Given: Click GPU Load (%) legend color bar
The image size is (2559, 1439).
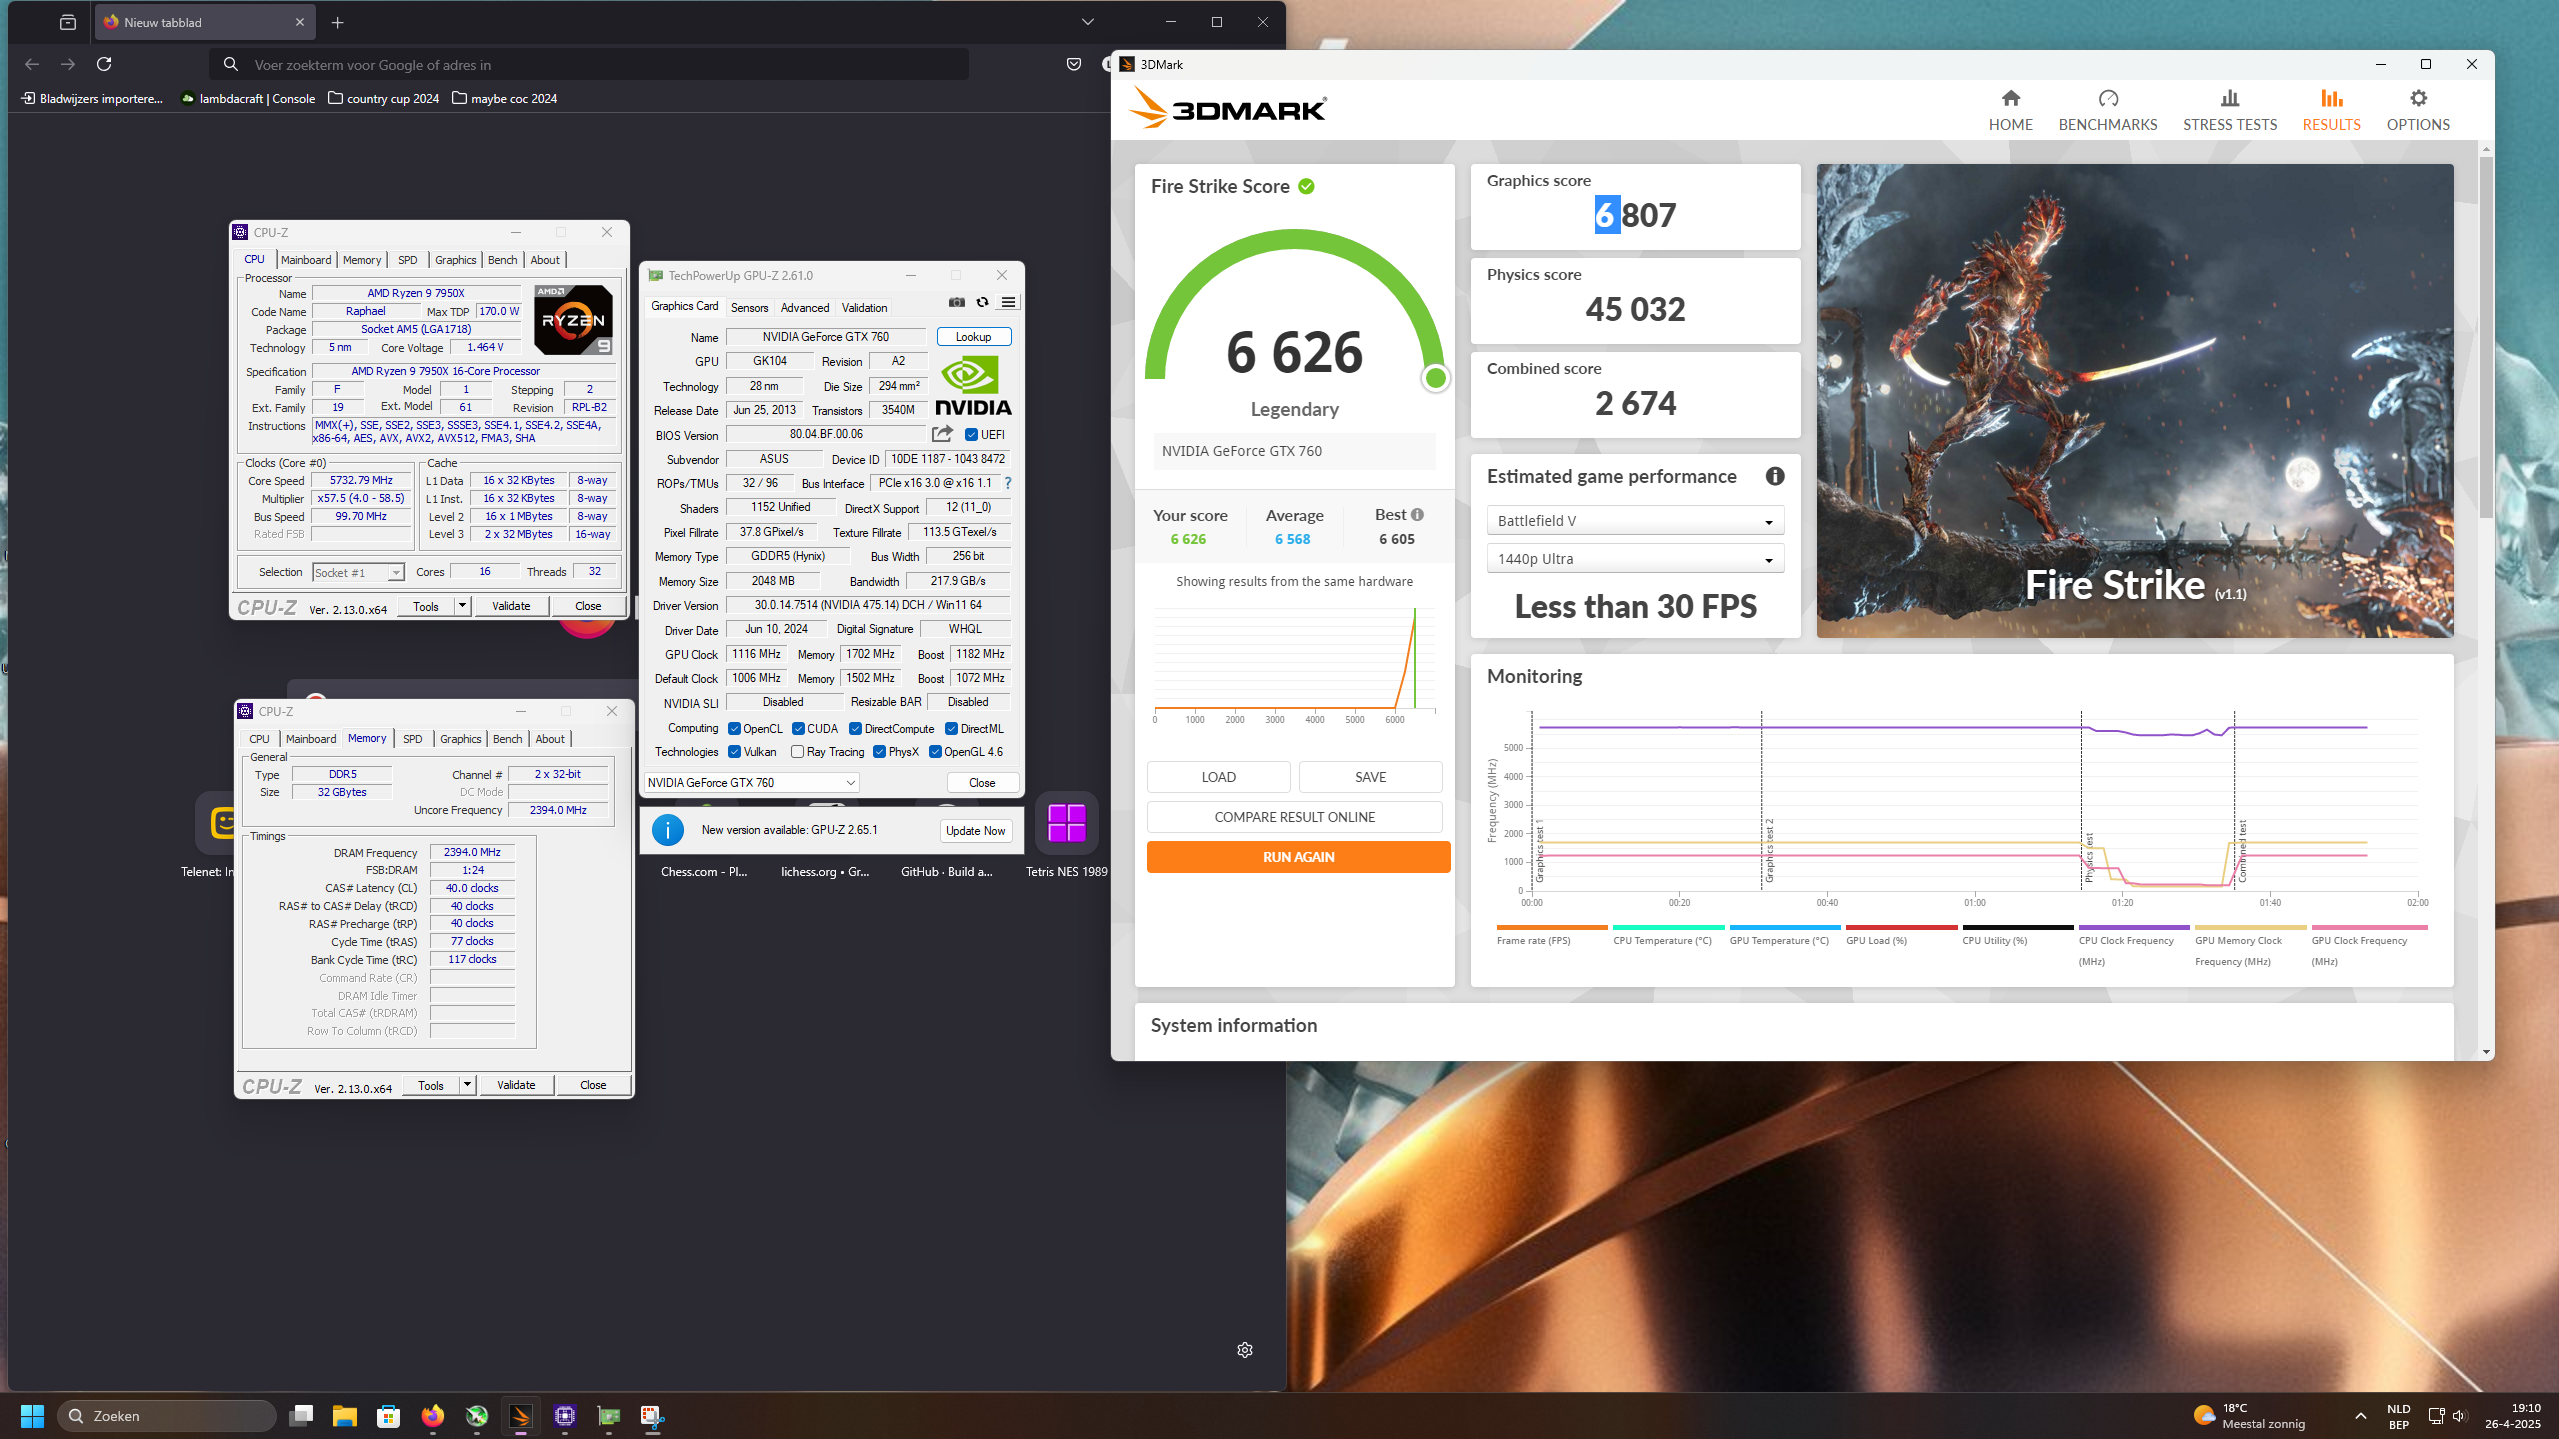Looking at the screenshot, I should [x=1901, y=927].
